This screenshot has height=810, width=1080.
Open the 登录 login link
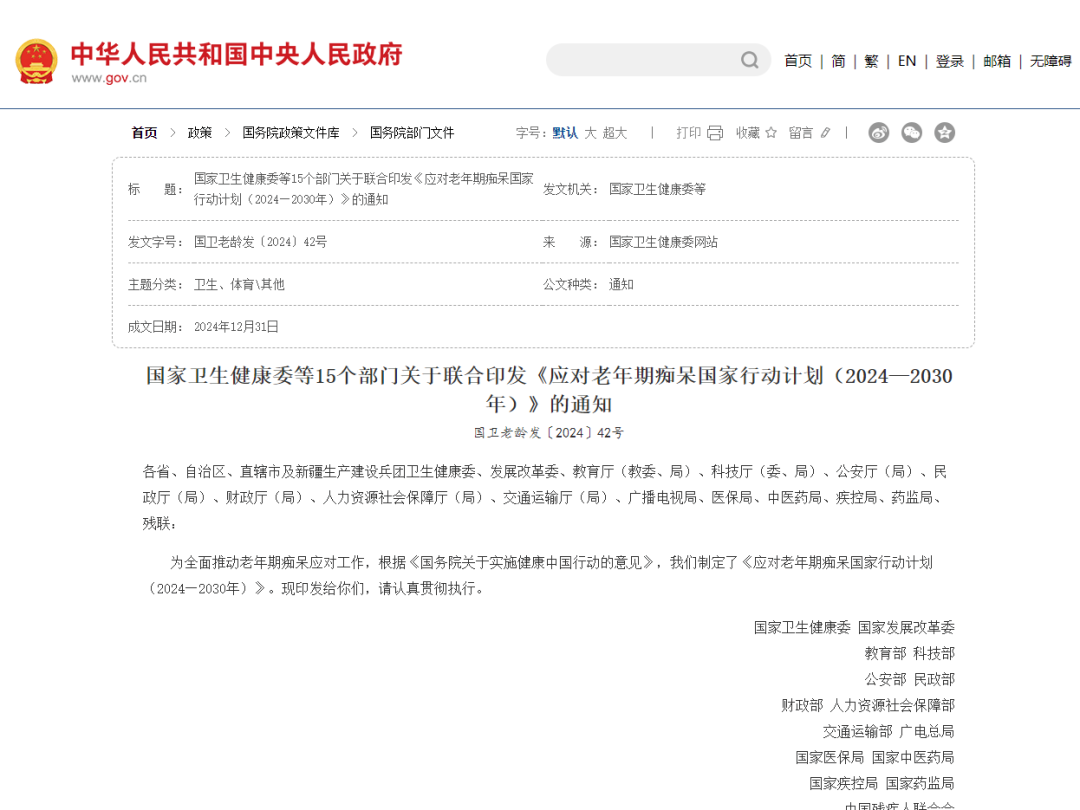(950, 61)
